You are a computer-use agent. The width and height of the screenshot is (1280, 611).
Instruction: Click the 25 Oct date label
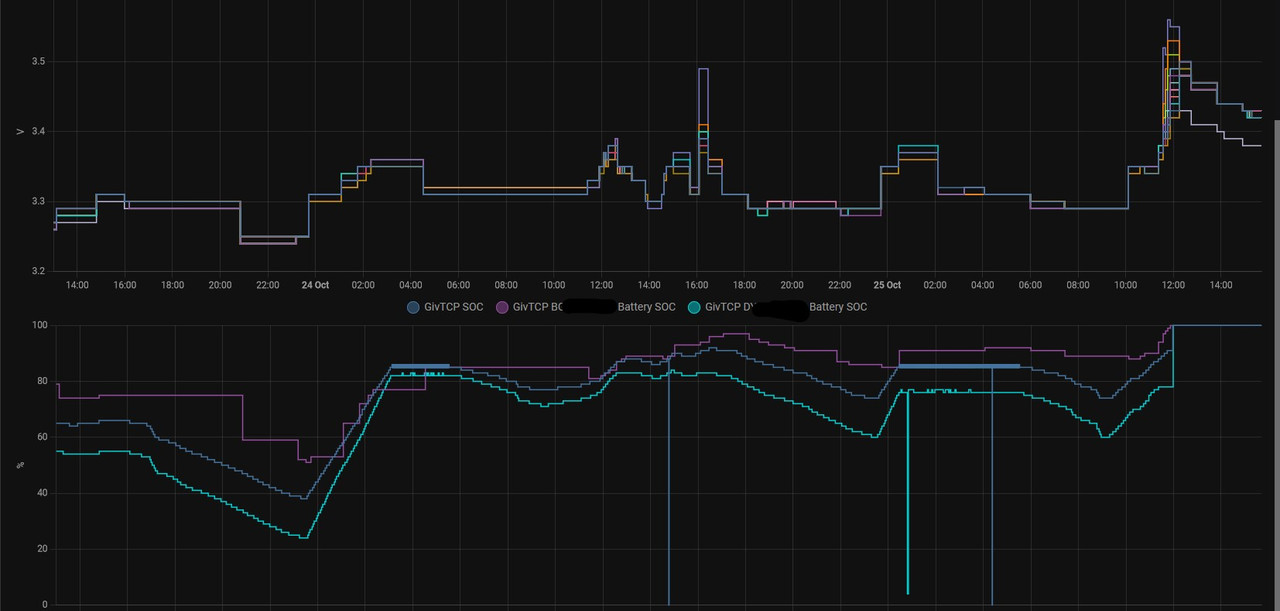point(887,285)
